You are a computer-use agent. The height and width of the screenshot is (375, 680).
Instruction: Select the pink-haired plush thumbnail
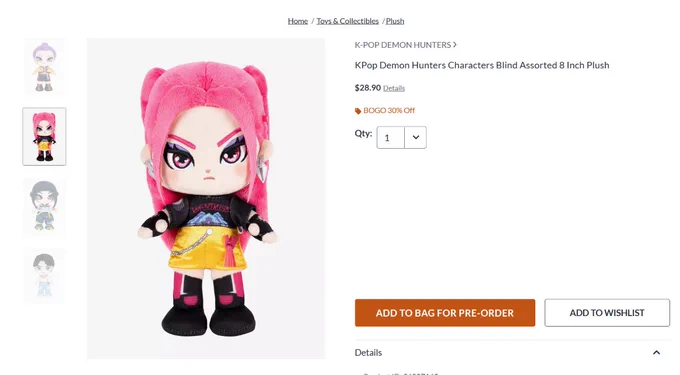coord(44,137)
